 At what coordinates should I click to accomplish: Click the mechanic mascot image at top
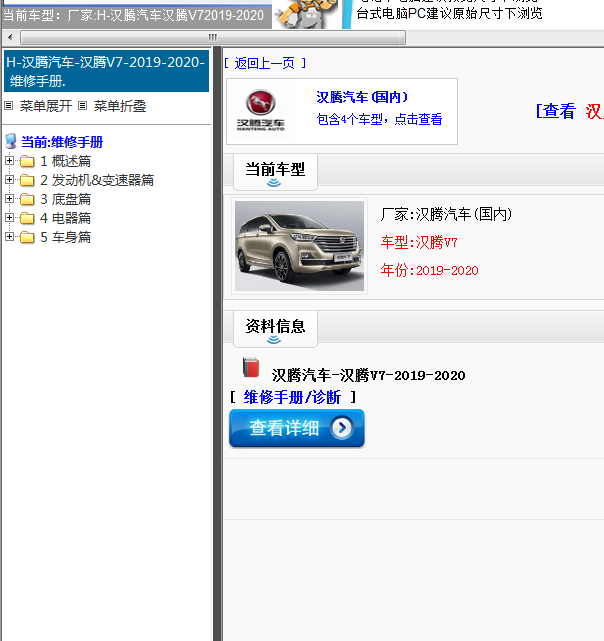307,14
